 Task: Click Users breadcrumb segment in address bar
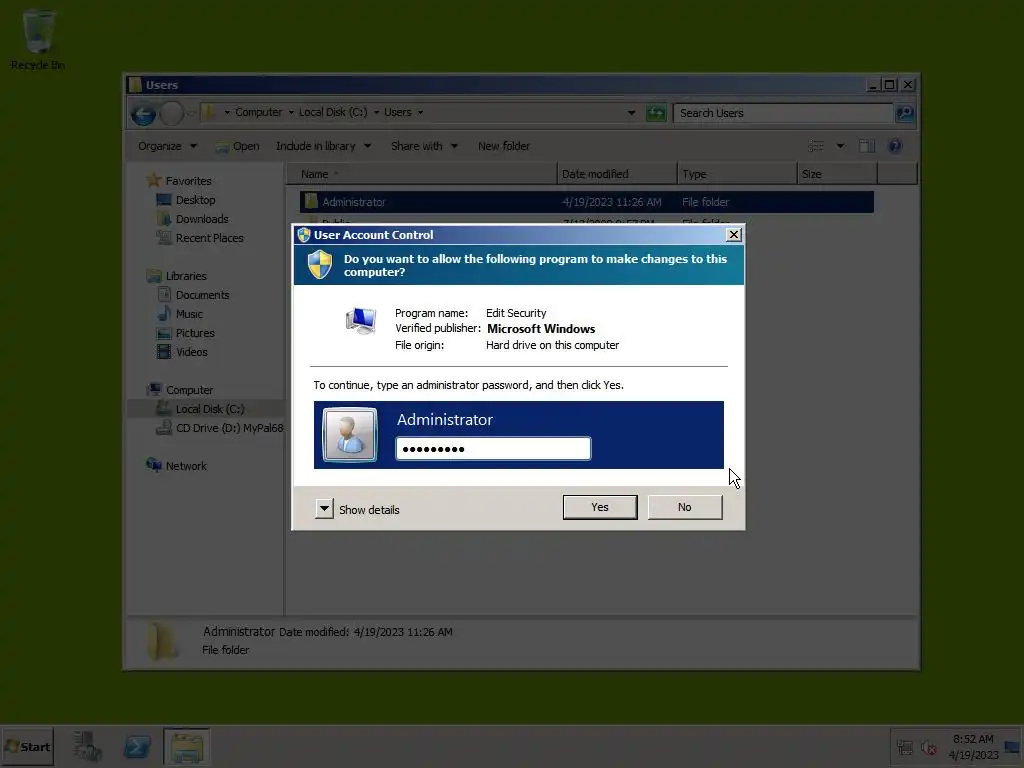(x=398, y=112)
